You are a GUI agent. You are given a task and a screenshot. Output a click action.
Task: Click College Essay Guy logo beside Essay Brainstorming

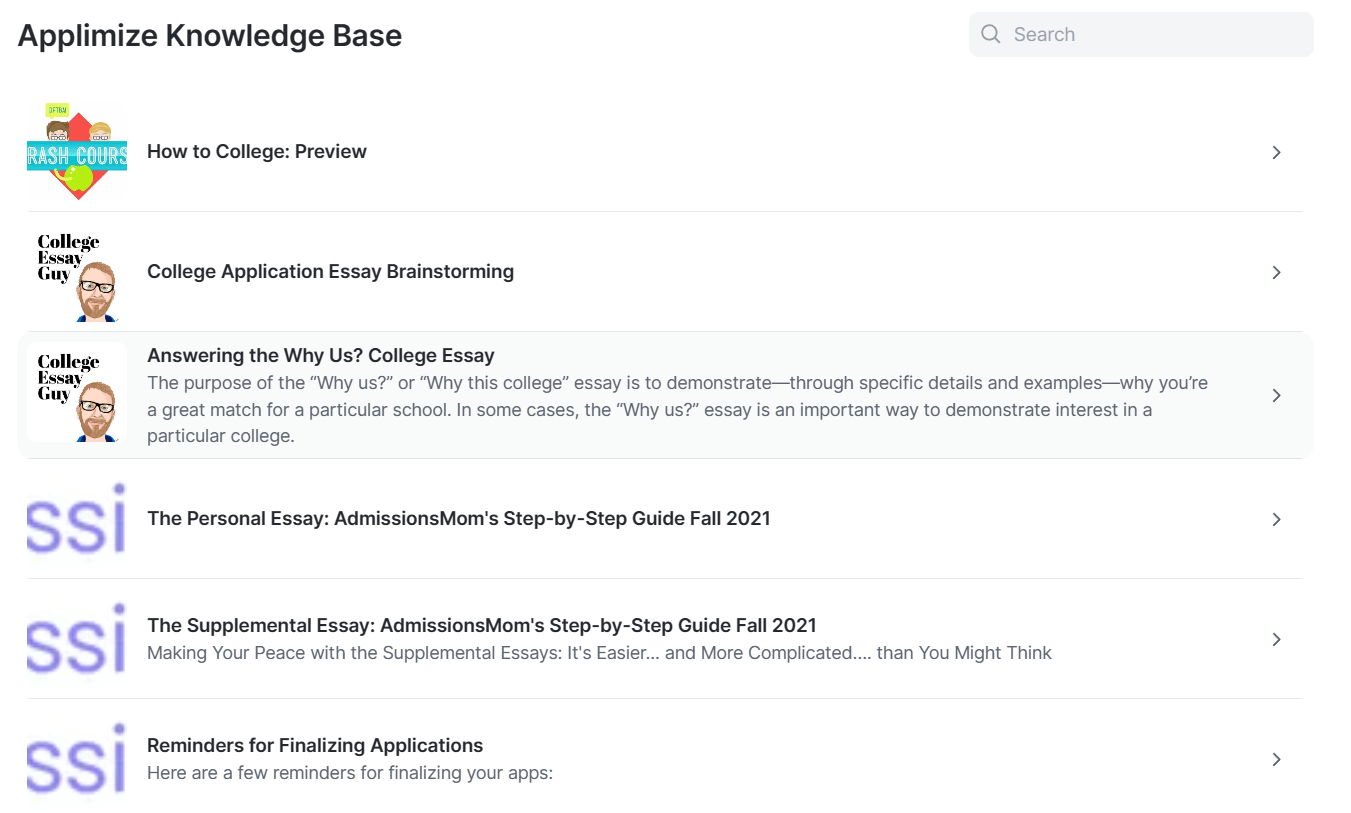point(77,272)
